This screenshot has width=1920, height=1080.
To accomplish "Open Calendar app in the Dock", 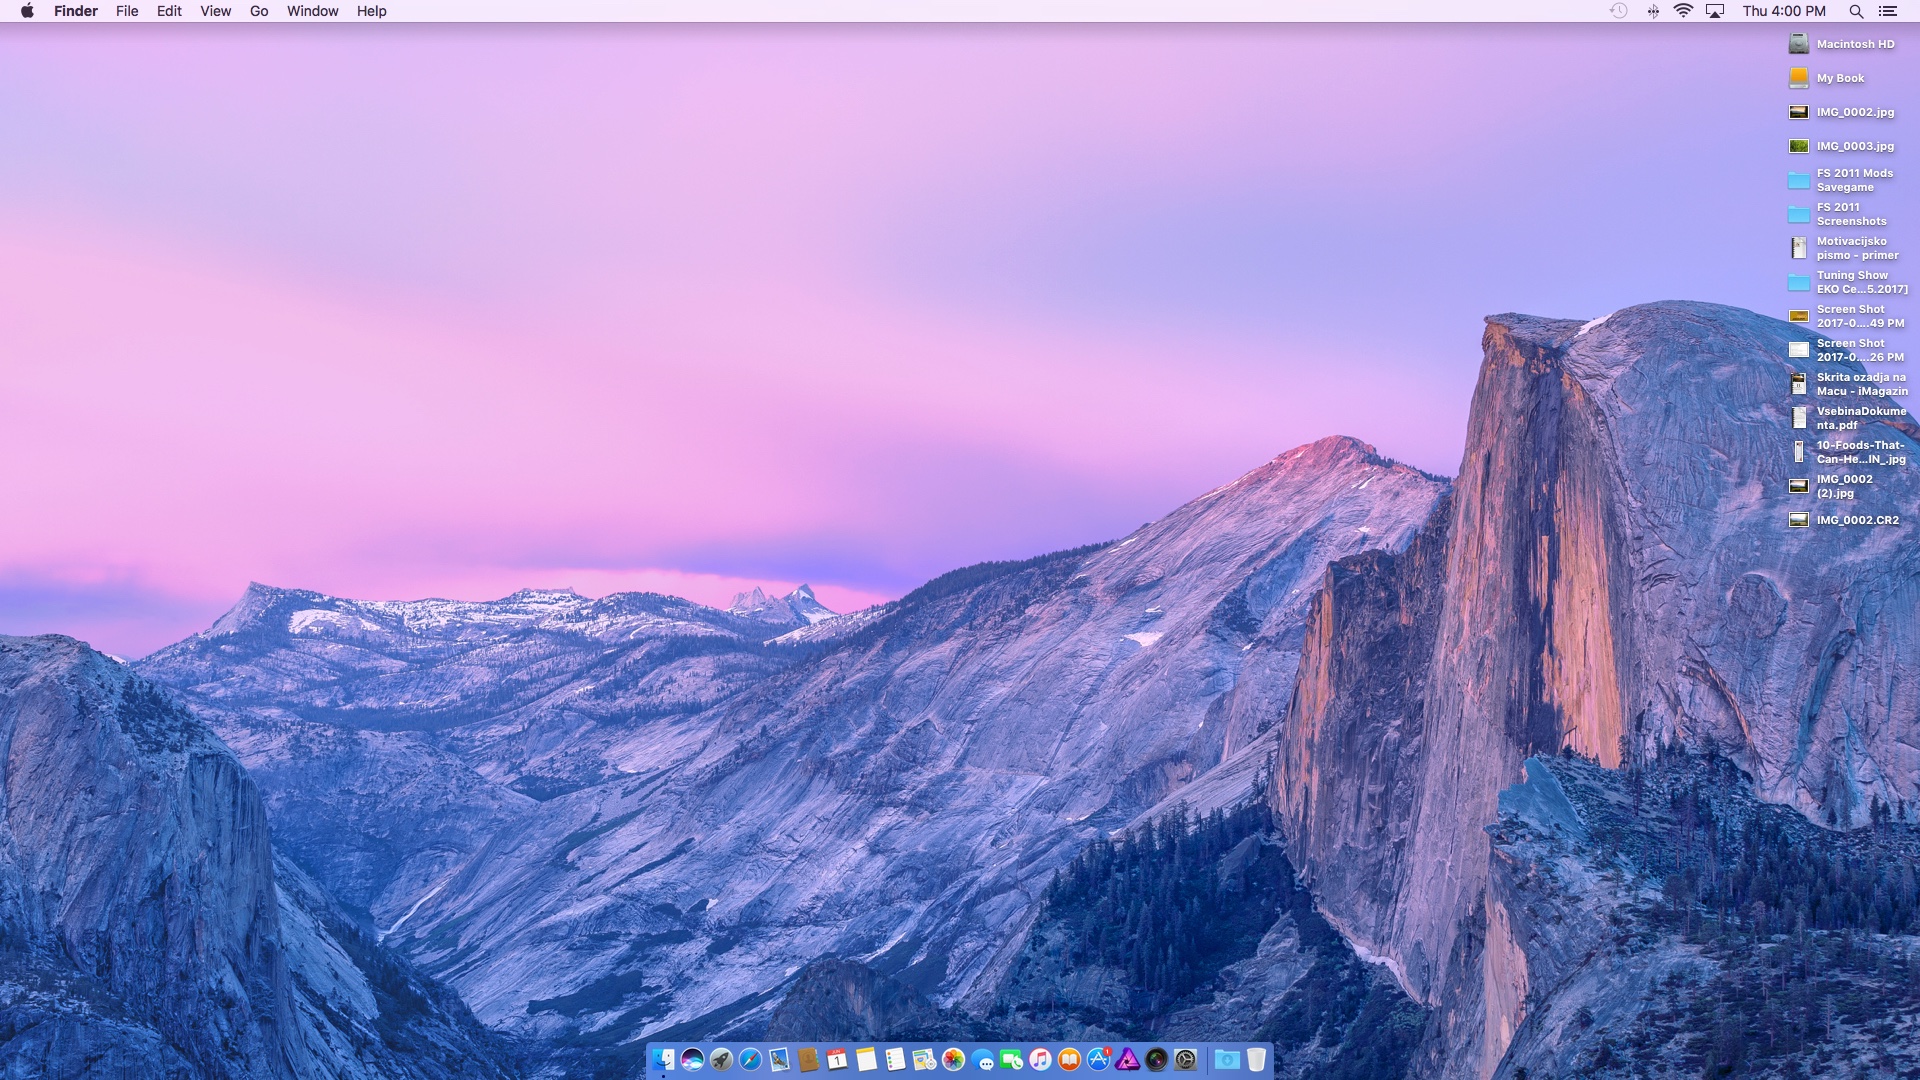I will 837,1060.
